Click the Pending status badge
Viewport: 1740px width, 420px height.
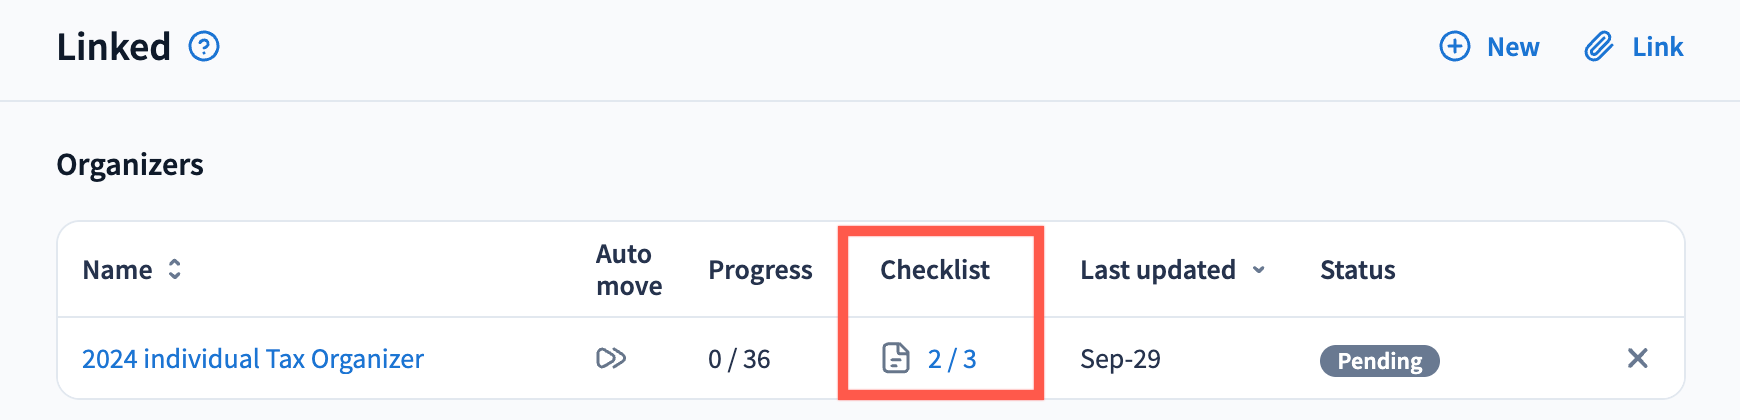click(1379, 361)
